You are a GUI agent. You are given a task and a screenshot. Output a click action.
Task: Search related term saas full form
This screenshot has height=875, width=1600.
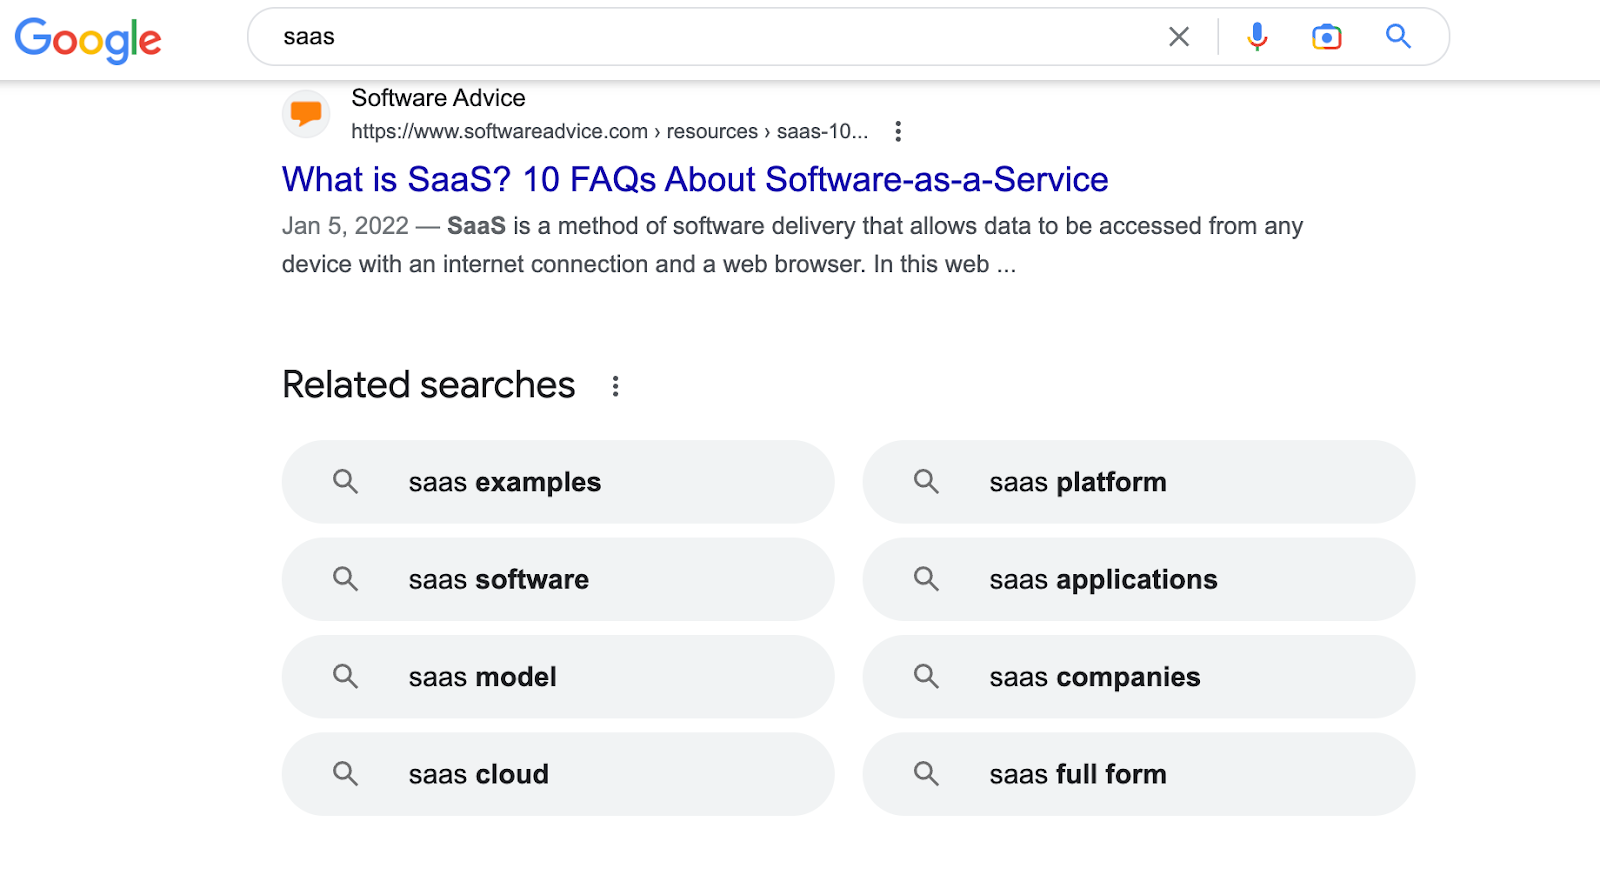(1139, 774)
